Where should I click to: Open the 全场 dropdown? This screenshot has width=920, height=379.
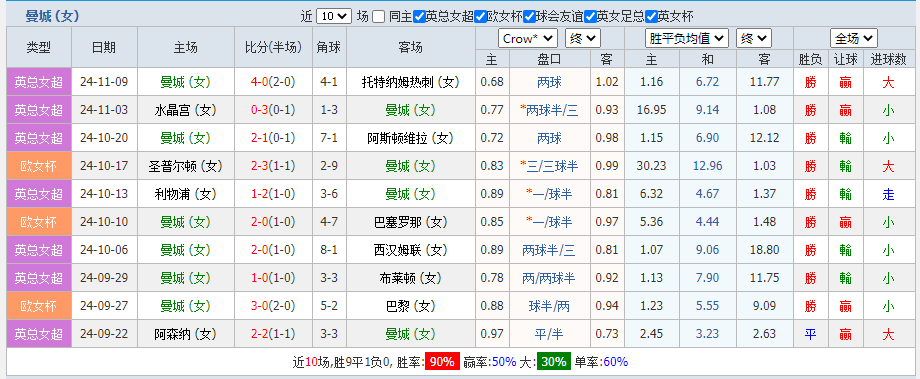point(854,39)
